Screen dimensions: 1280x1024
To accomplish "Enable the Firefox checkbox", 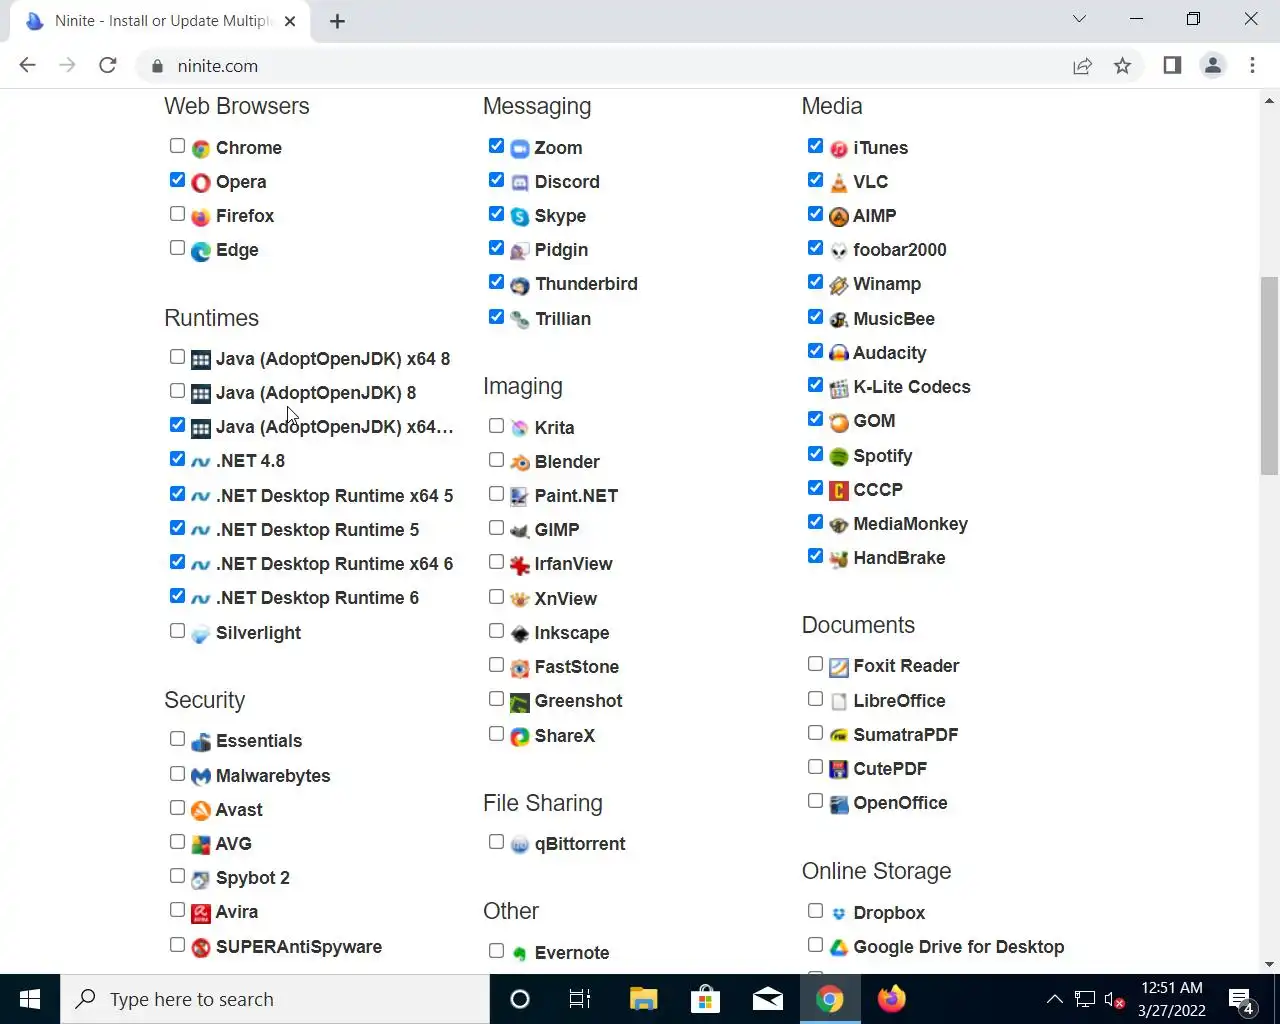I will (x=177, y=214).
